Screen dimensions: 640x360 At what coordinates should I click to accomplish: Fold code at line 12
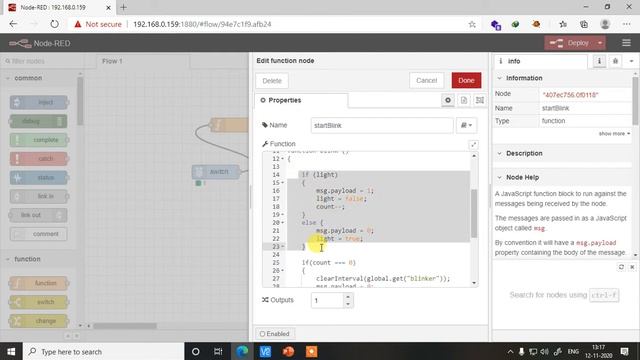click(282, 159)
